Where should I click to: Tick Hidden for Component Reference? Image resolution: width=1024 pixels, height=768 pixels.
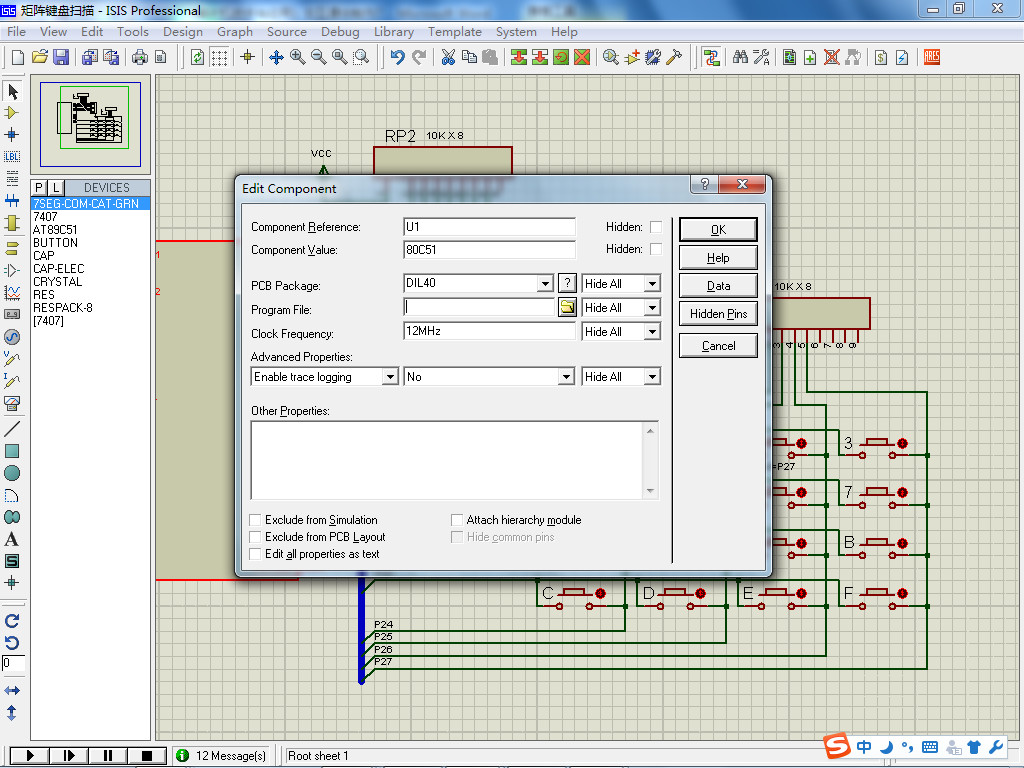point(656,227)
